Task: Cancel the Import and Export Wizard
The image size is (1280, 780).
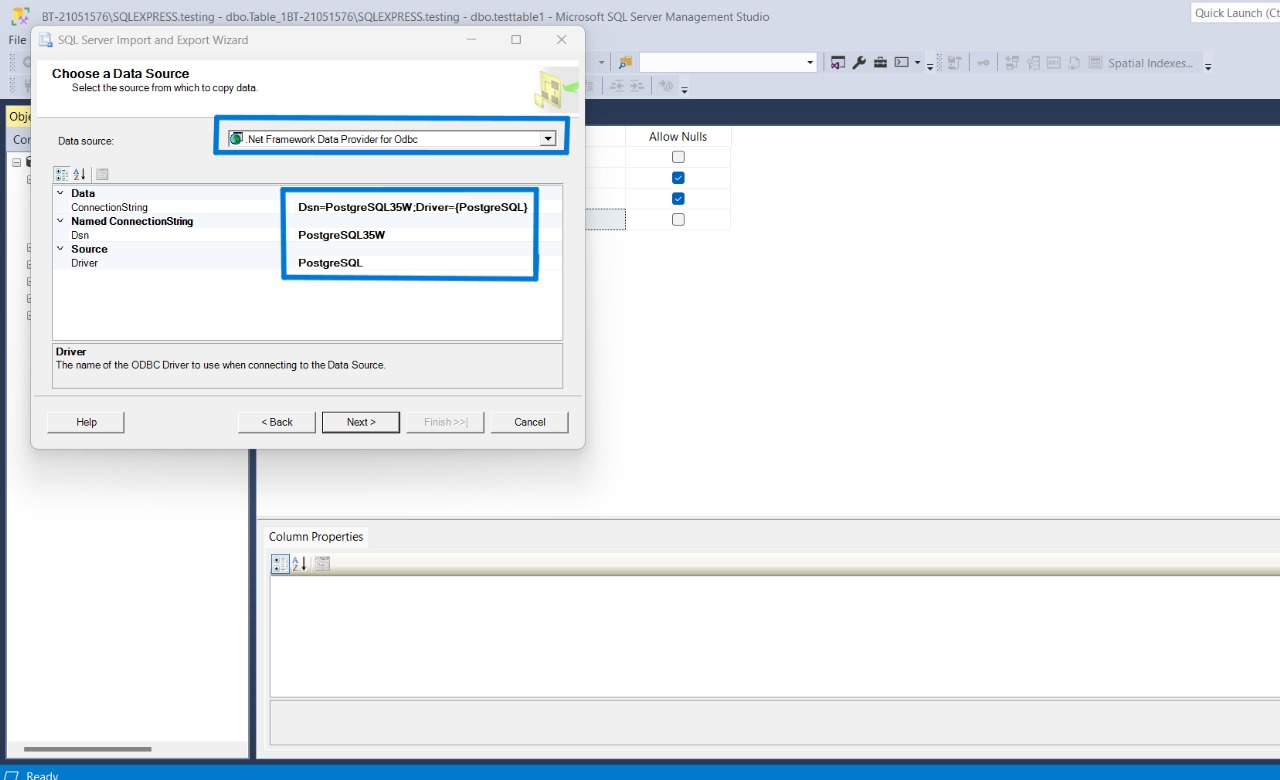Action: click(530, 422)
